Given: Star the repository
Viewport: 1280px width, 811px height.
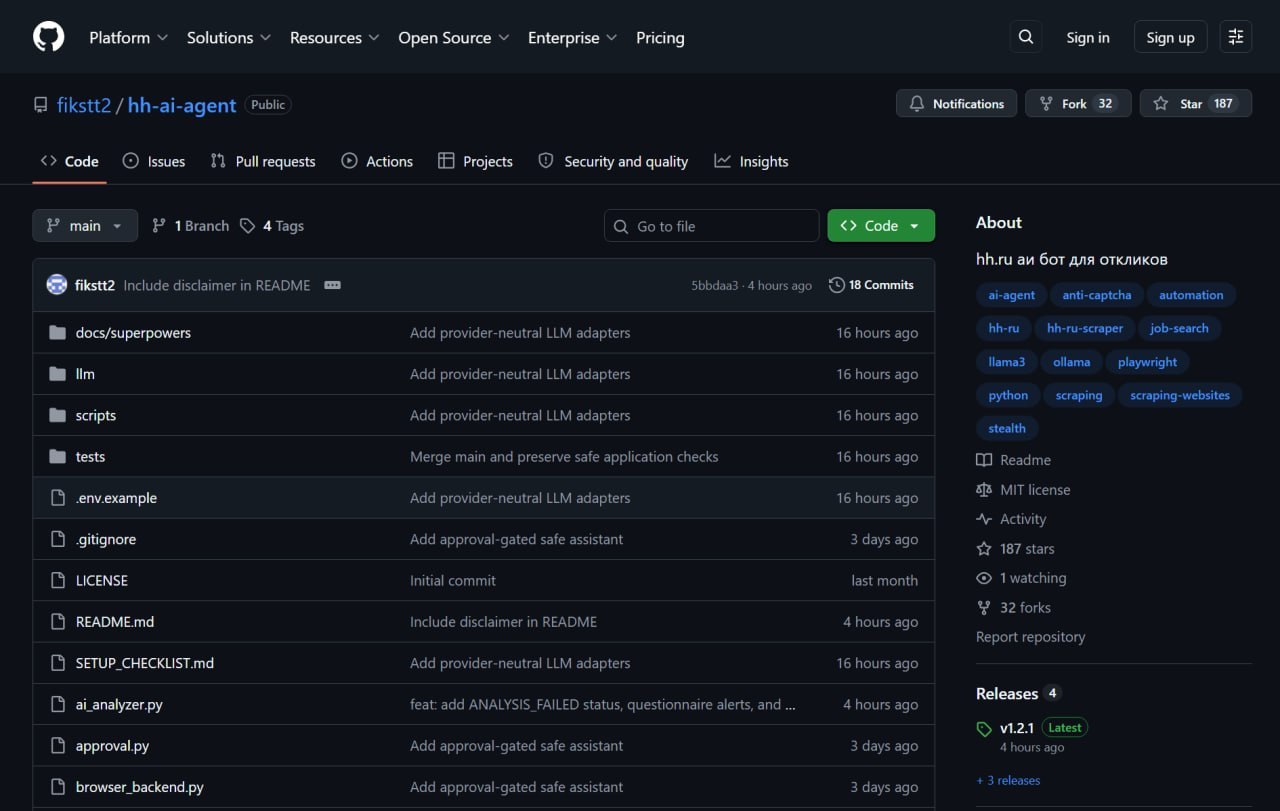Looking at the screenshot, I should (x=1195, y=104).
